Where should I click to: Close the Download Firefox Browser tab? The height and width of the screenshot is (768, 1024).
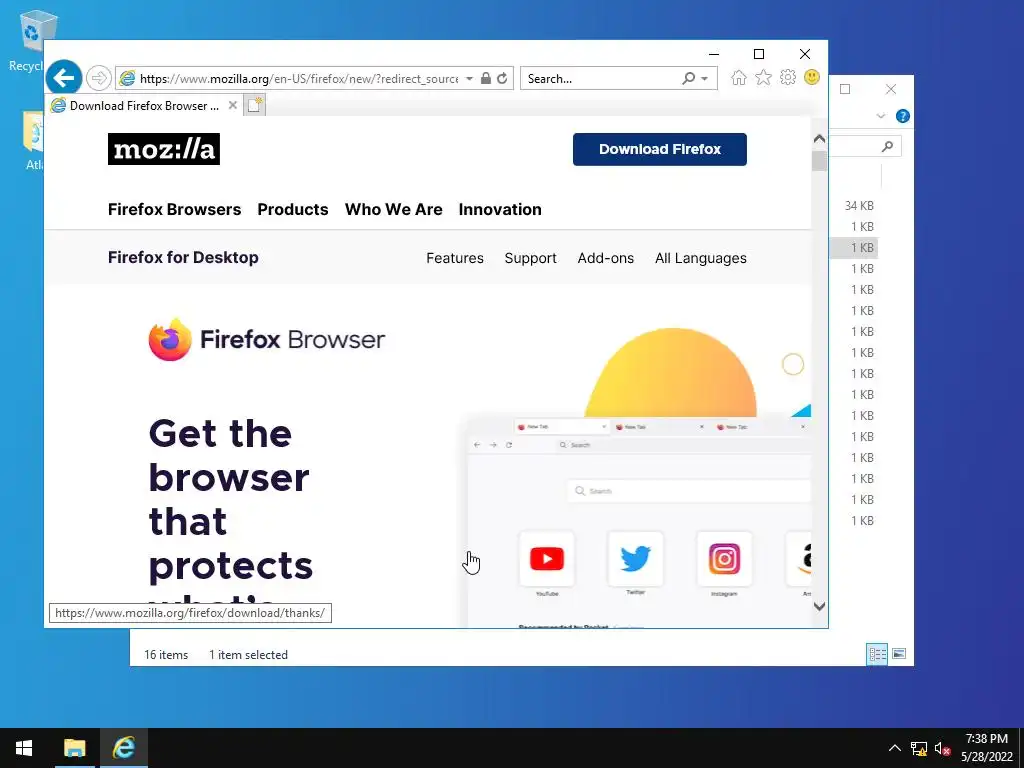[x=232, y=105]
